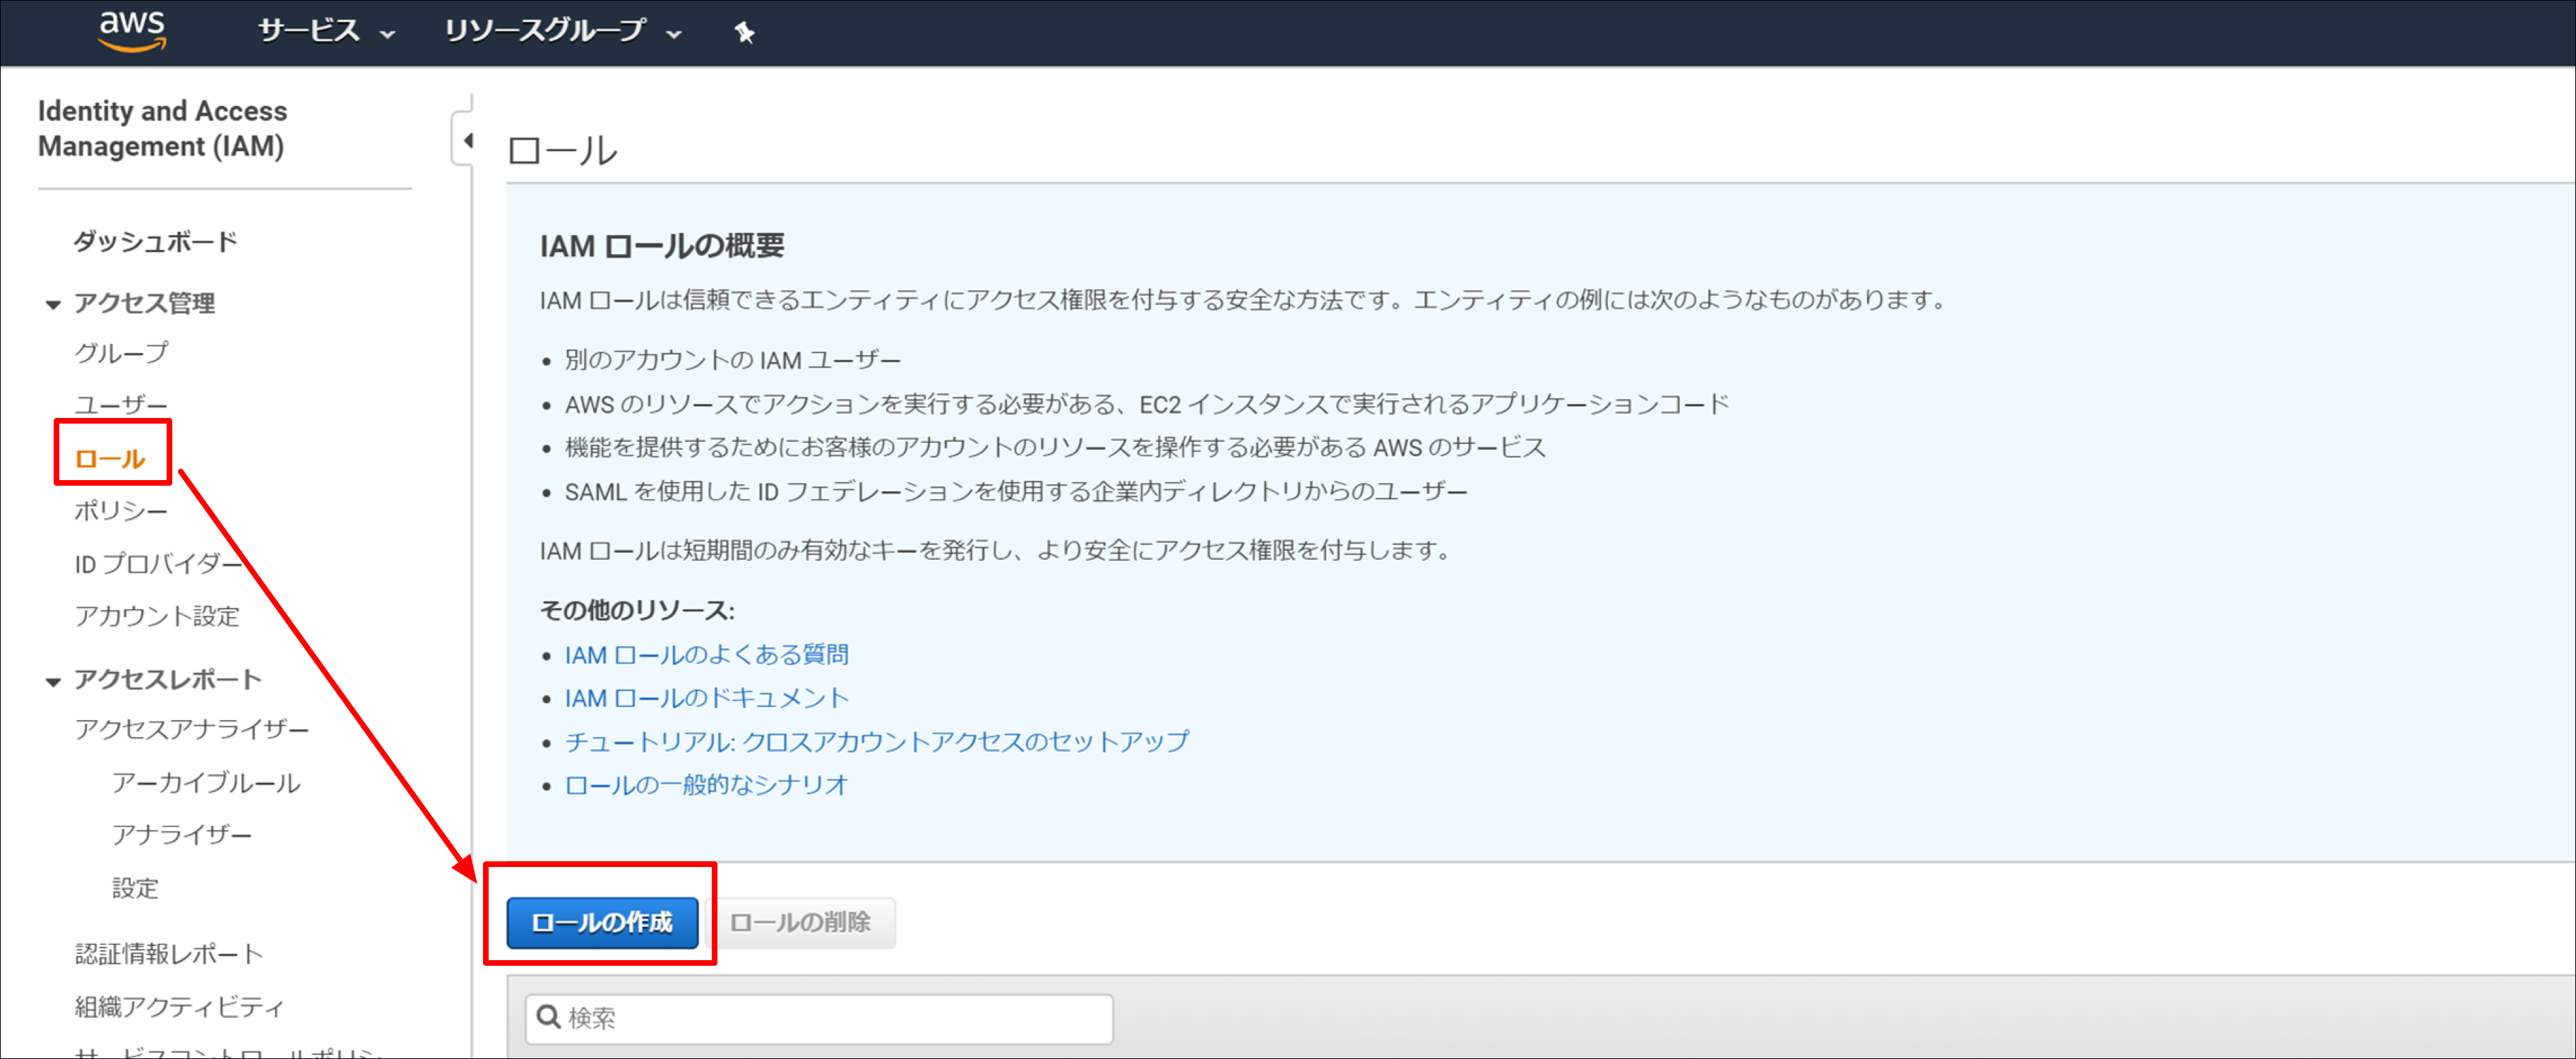Select ロール in sidebar
The image size is (2576, 1059).
[110, 459]
